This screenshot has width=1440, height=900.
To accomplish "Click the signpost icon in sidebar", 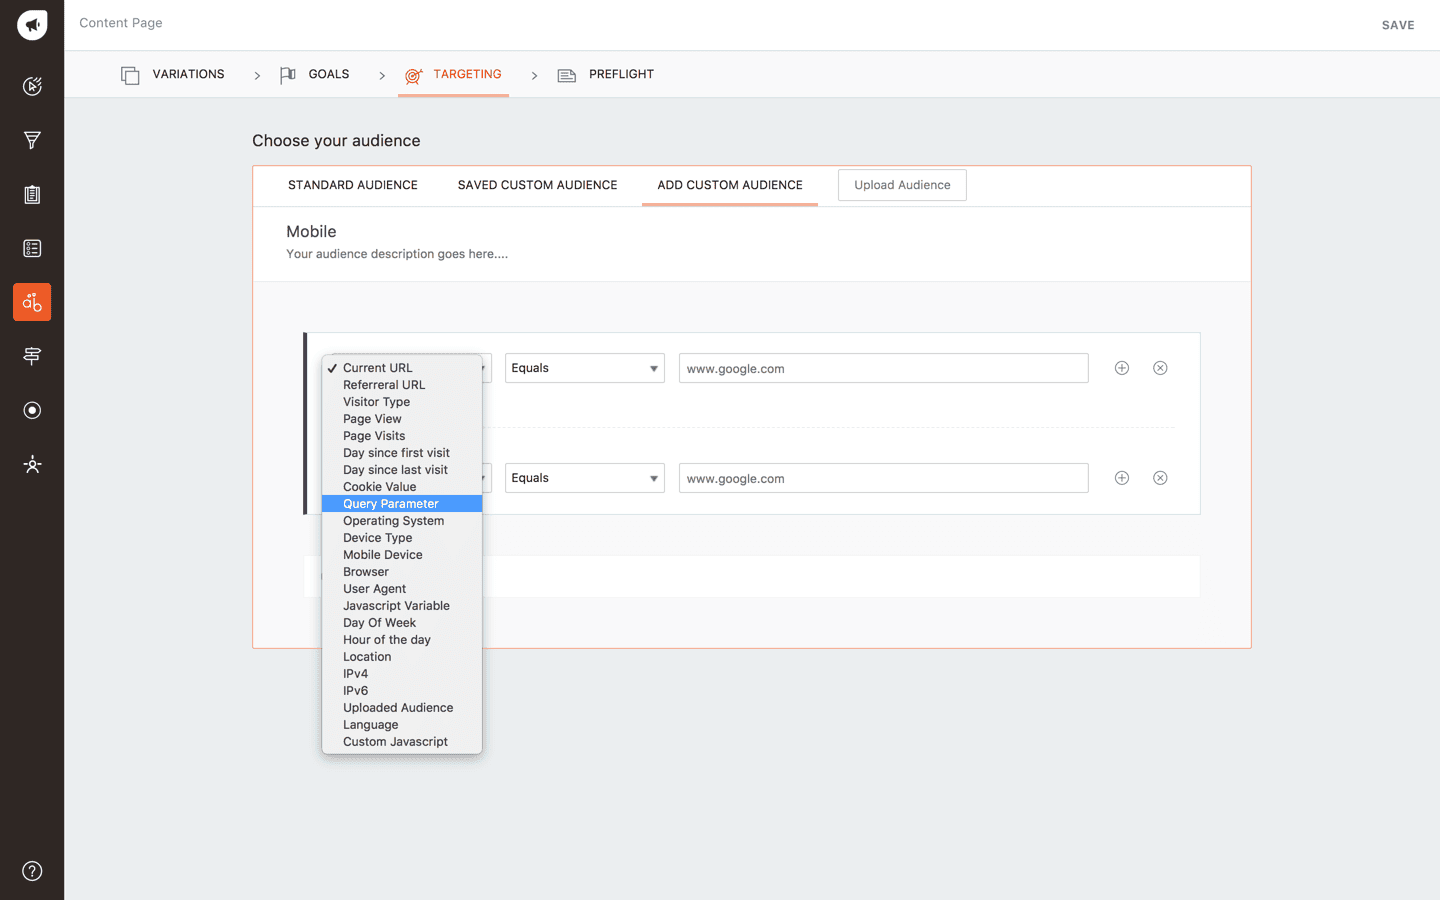I will pos(32,356).
